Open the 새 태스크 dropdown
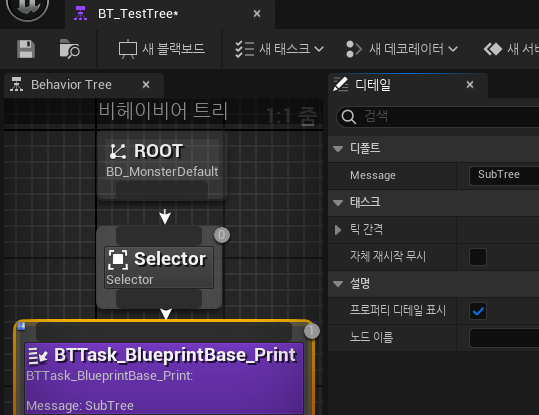539x415 pixels. pyautogui.click(x=279, y=49)
